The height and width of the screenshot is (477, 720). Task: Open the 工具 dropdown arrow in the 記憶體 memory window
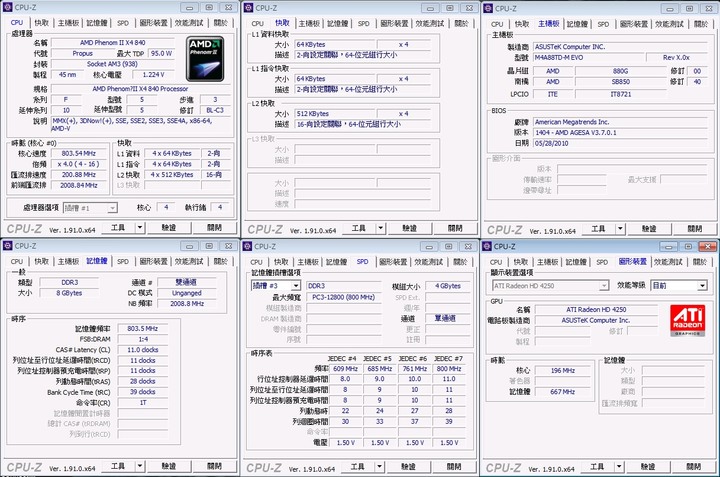pyautogui.click(x=140, y=466)
